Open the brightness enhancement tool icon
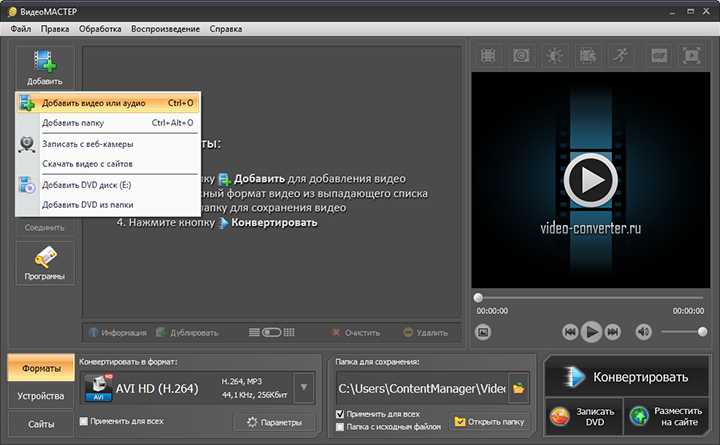Screen dimensions: 720x445 [554, 56]
